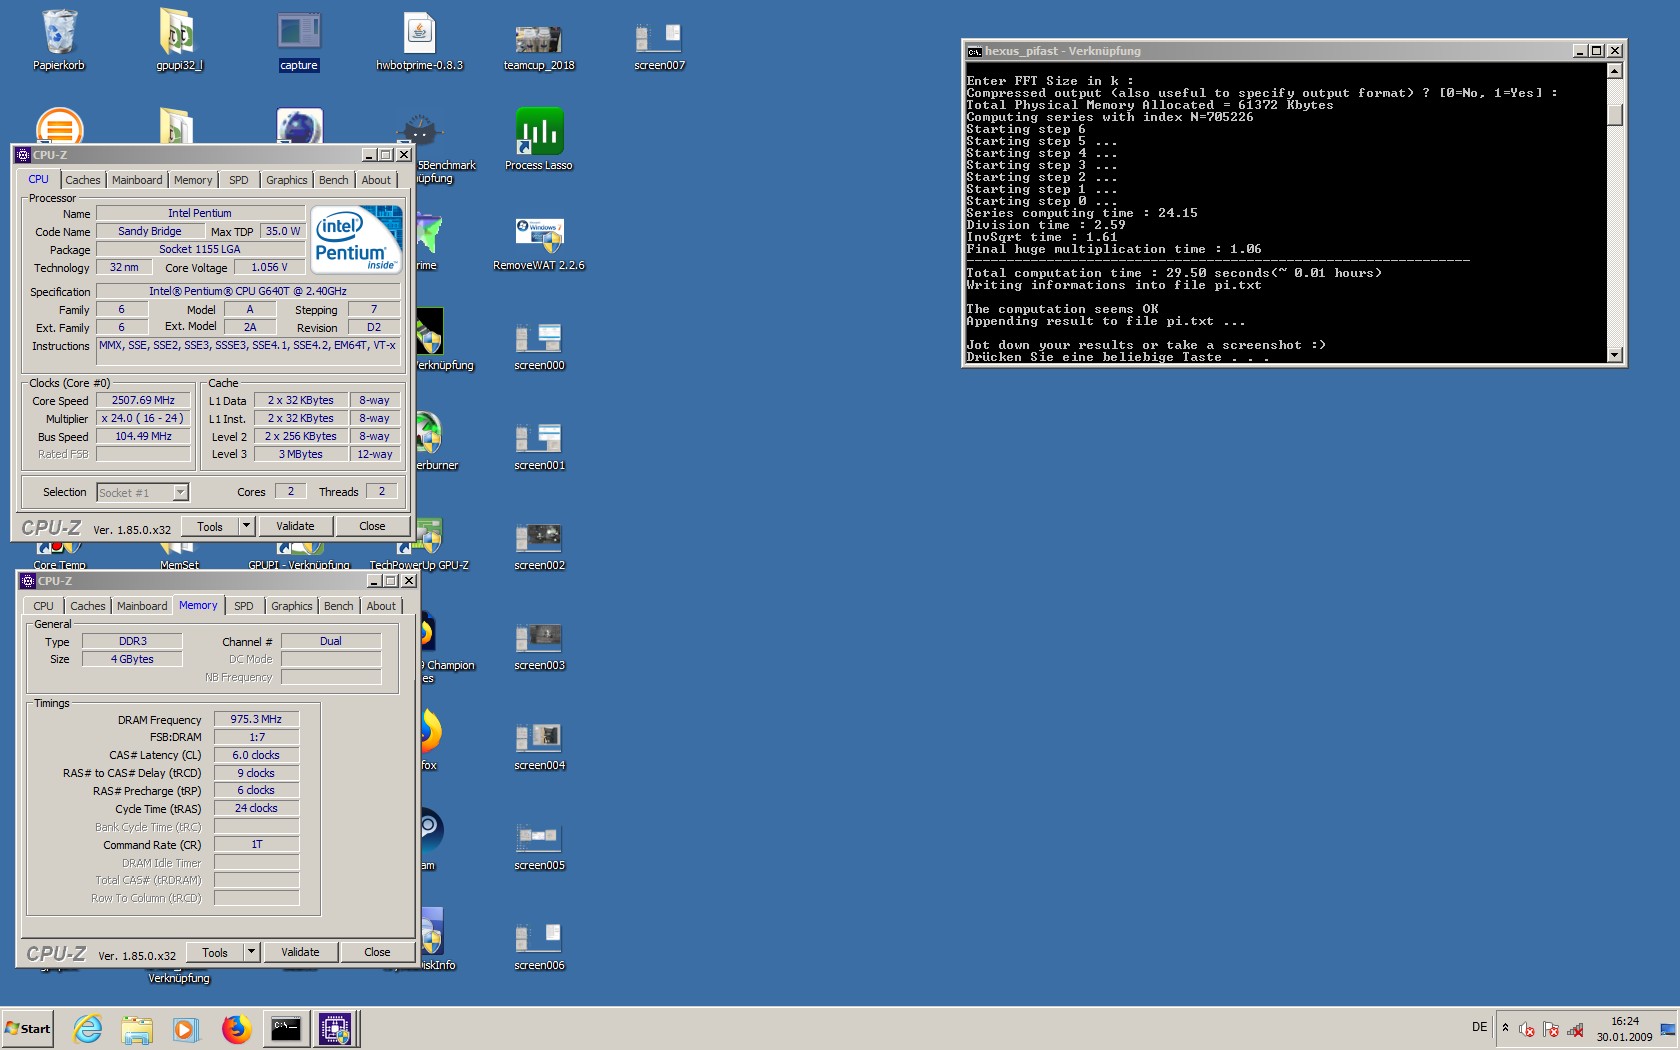This screenshot has height=1050, width=1680.
Task: Open the About tab in upper CPU-Z
Action: 376,180
